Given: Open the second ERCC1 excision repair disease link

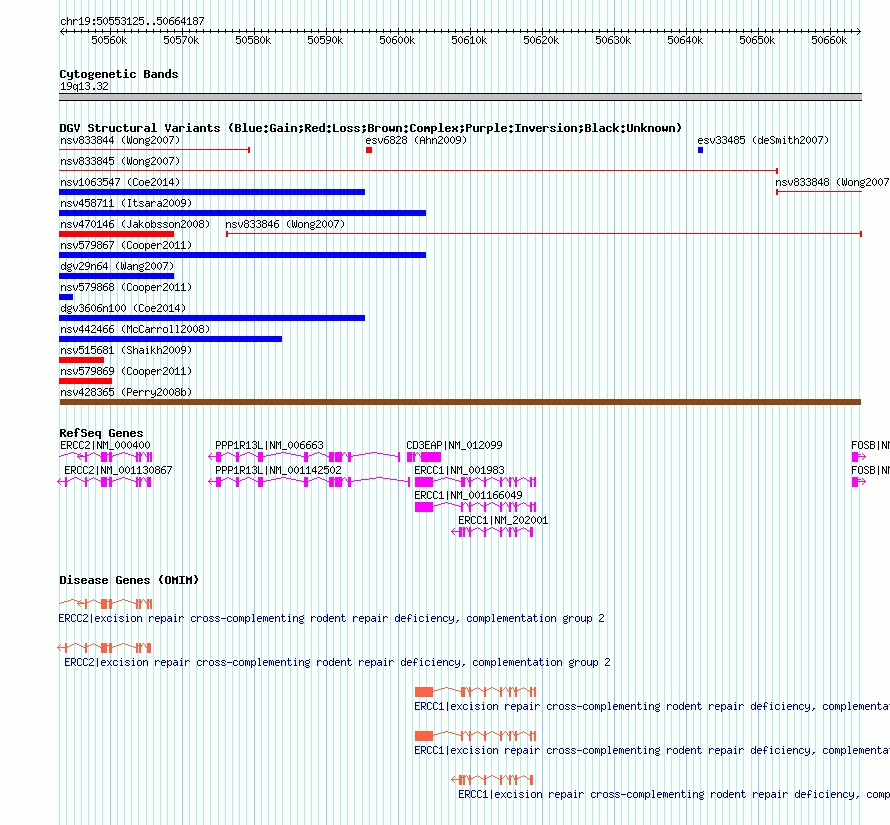Looking at the screenshot, I should (652, 751).
